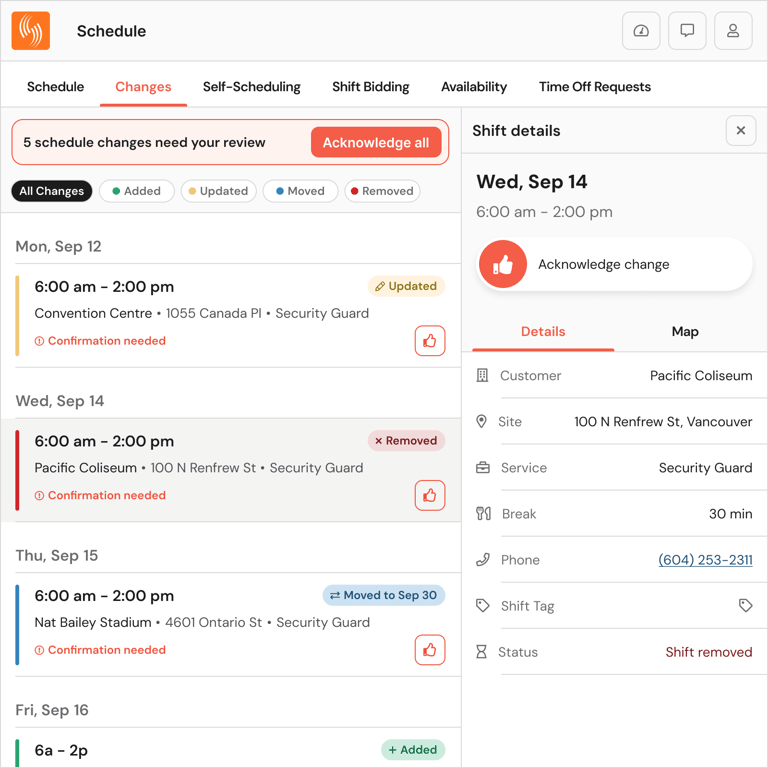The image size is (768, 768).
Task: Filter by All Changes pill
Action: (x=51, y=191)
